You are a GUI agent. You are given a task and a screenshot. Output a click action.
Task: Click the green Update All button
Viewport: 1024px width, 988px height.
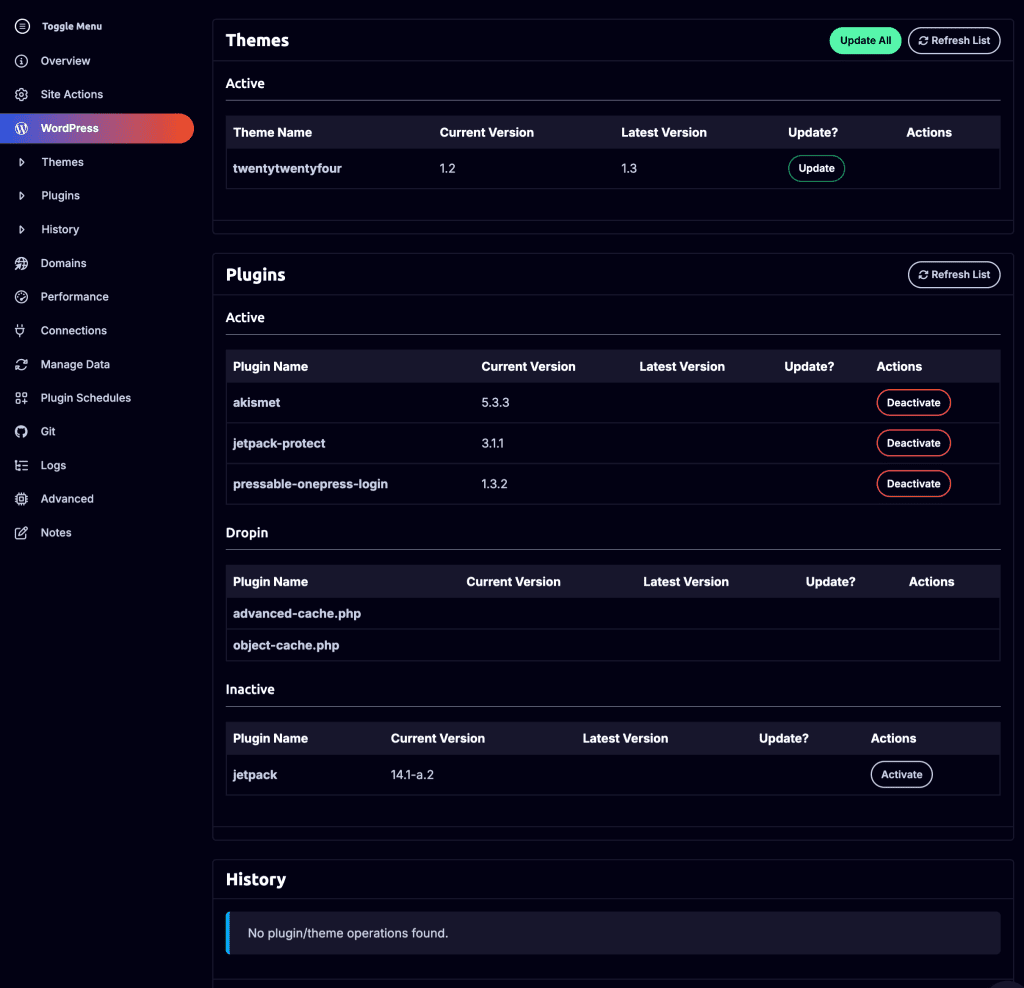tap(865, 40)
